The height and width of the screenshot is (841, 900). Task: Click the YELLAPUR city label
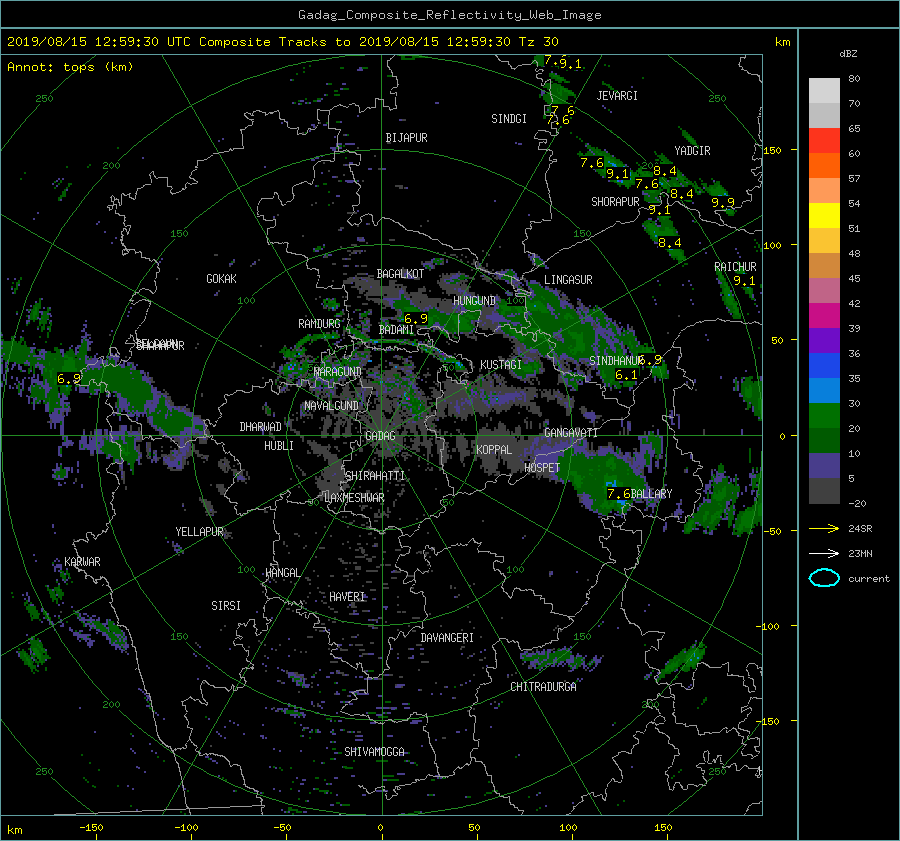point(199,532)
